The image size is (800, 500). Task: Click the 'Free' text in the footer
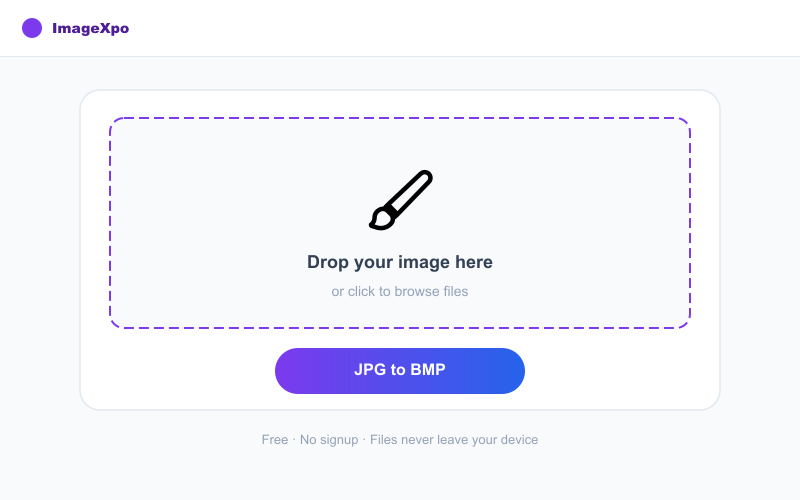click(x=274, y=440)
